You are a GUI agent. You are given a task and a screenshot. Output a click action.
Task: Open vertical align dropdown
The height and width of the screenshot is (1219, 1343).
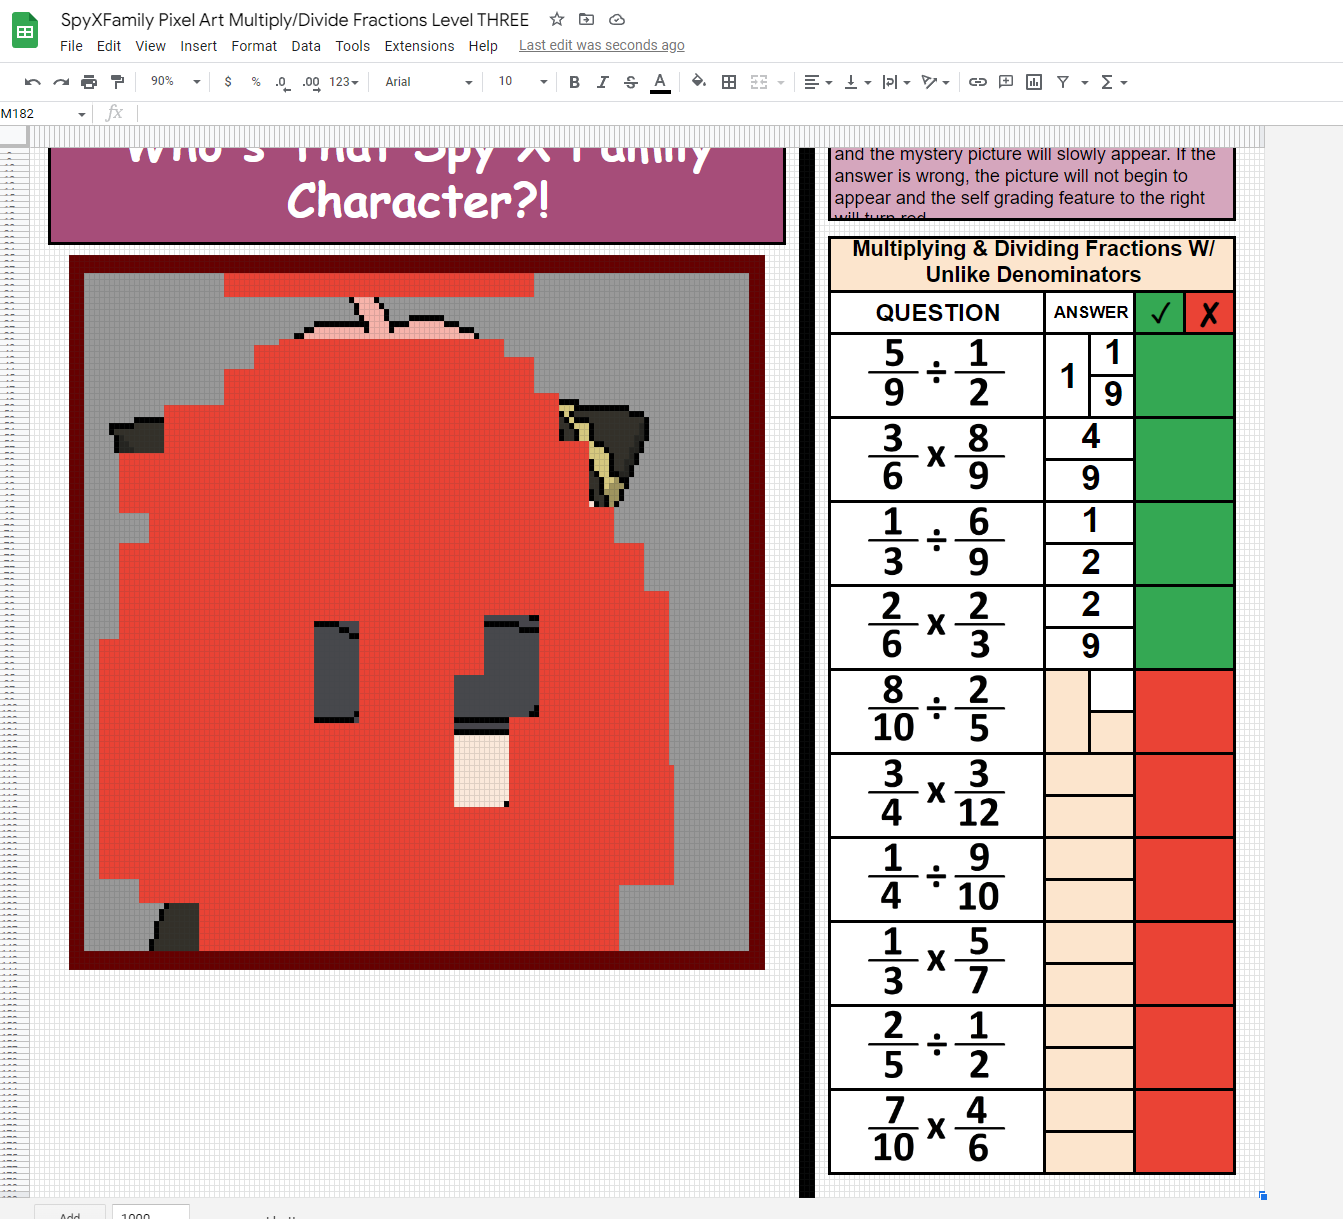(857, 82)
